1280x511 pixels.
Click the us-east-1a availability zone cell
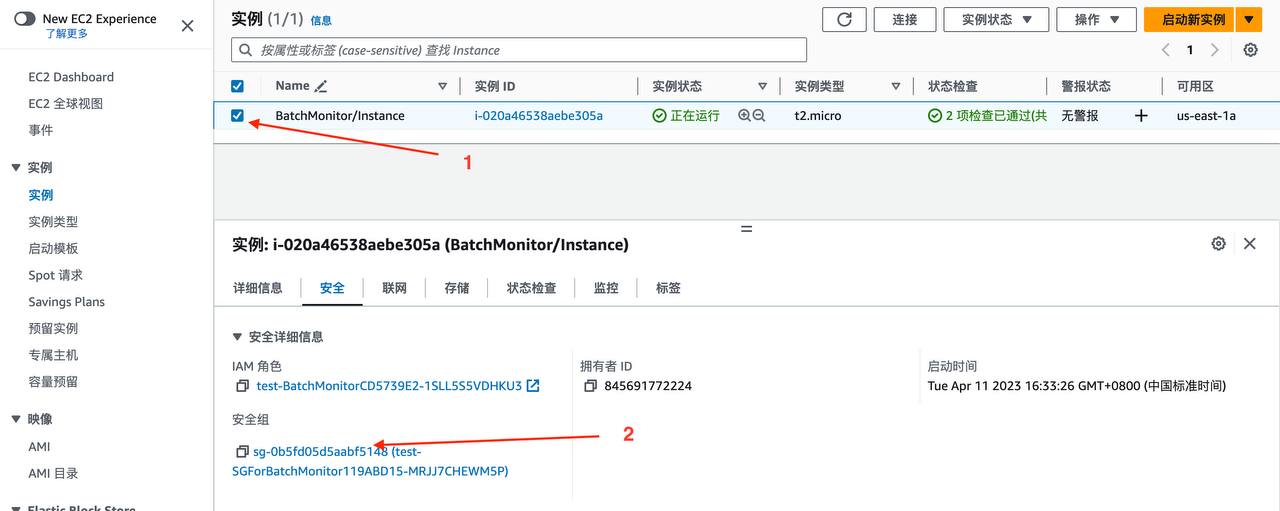click(x=1206, y=116)
